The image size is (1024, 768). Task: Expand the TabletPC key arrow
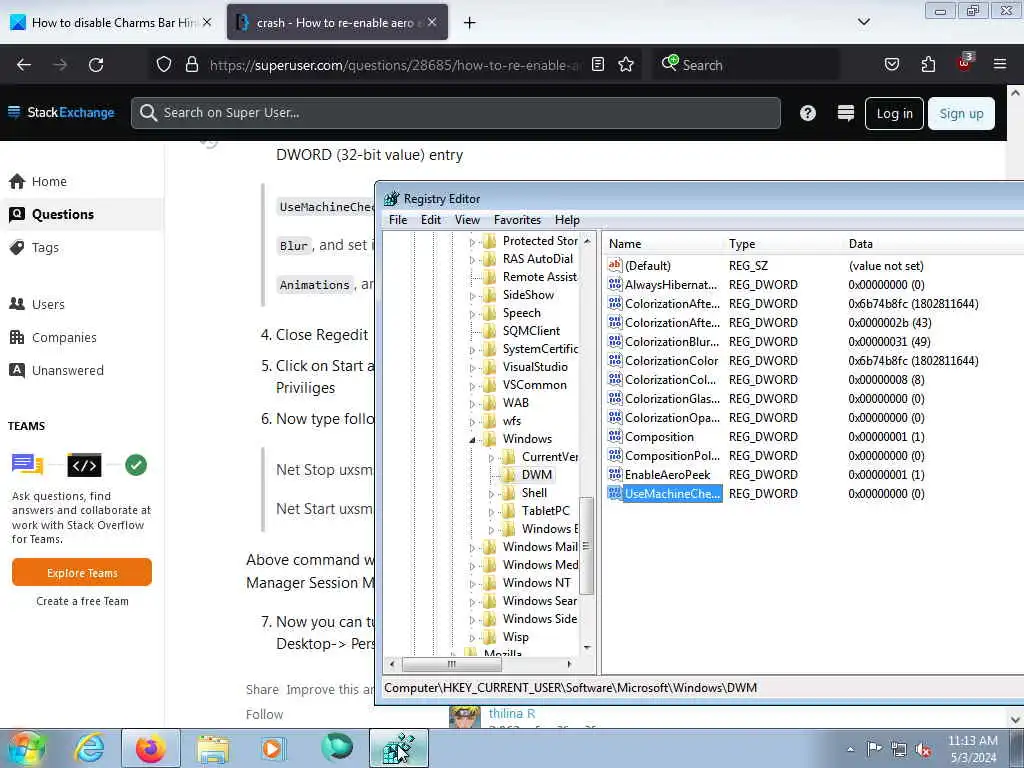[491, 512]
